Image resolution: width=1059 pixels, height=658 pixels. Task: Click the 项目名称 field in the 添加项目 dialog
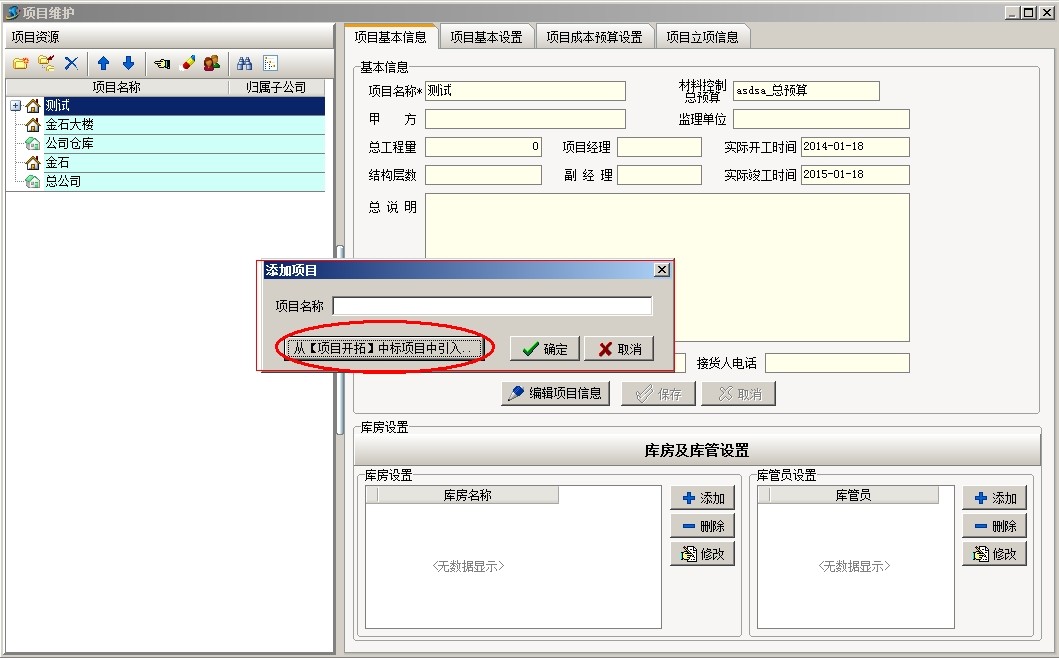click(491, 306)
